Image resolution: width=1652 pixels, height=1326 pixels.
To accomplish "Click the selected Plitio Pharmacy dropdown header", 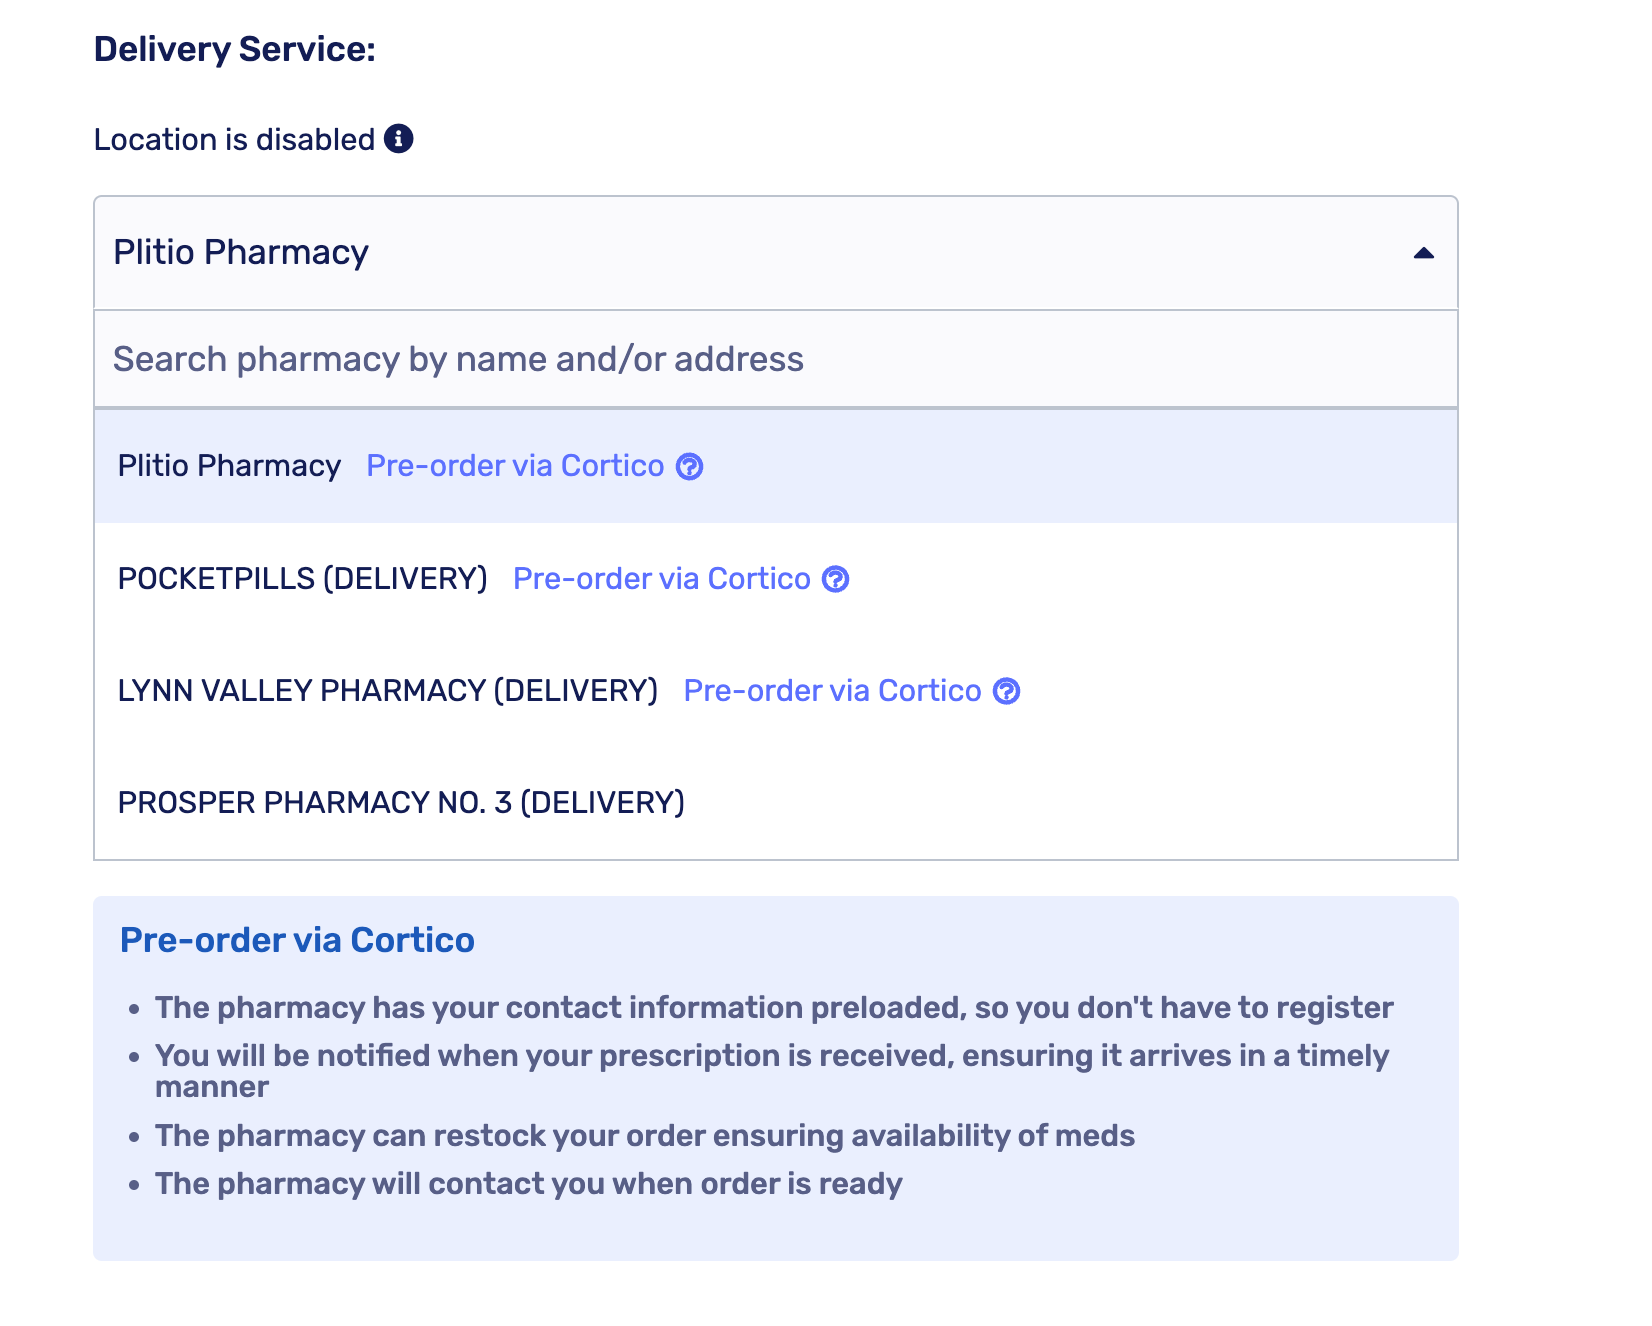I will pyautogui.click(x=700, y=253).
